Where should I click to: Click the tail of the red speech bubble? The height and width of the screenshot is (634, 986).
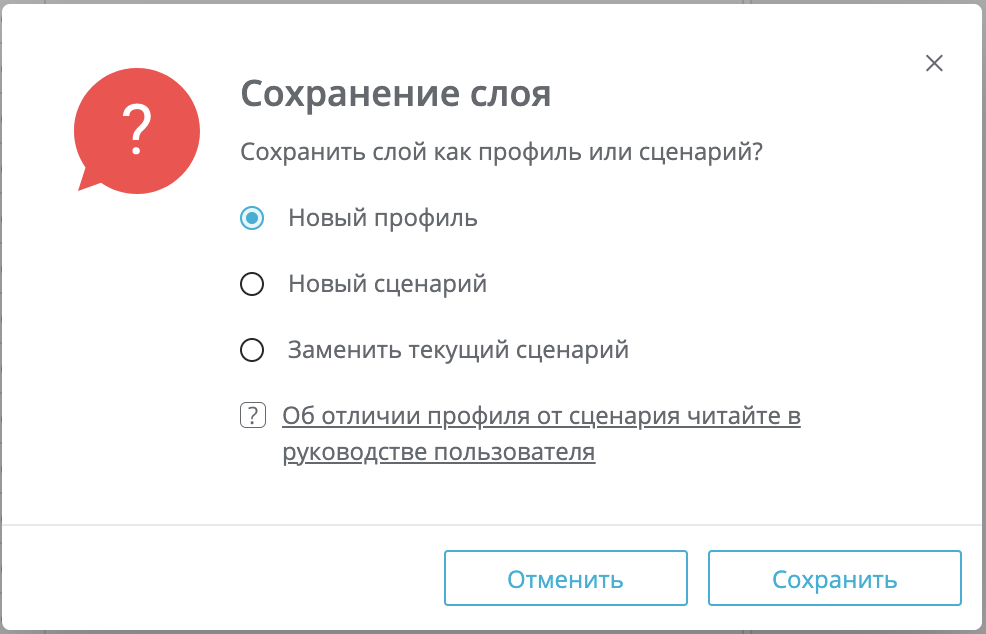coord(88,179)
